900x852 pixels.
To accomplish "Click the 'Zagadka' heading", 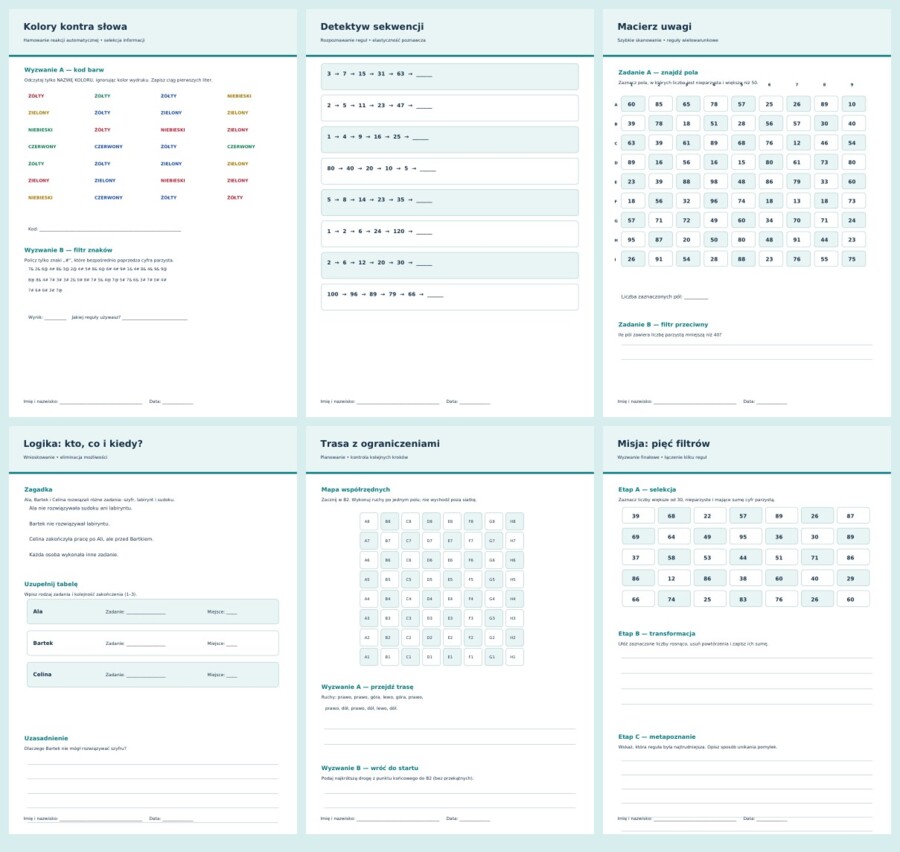I will (x=38, y=490).
